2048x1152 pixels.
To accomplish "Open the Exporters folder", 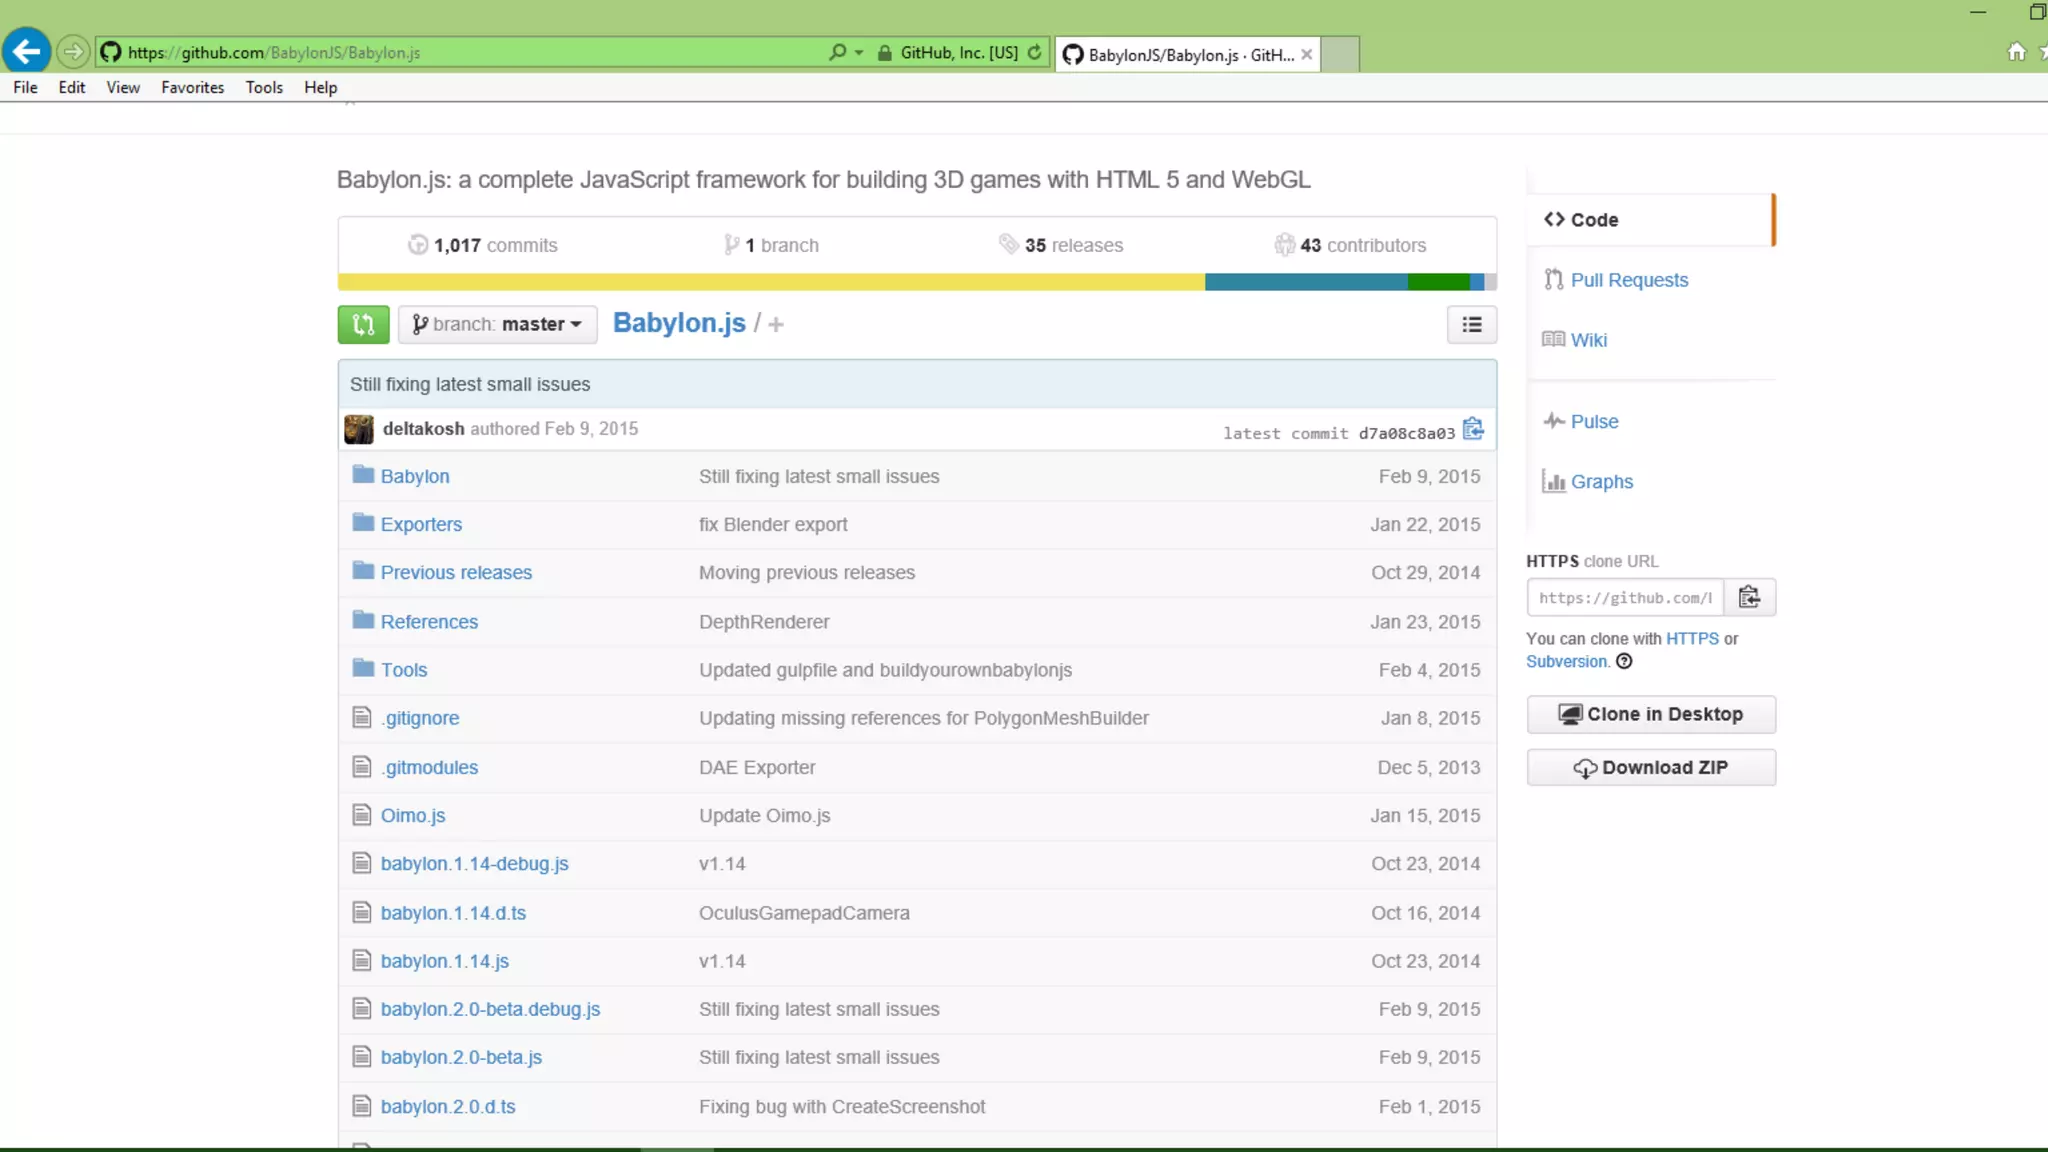I will pos(421,524).
